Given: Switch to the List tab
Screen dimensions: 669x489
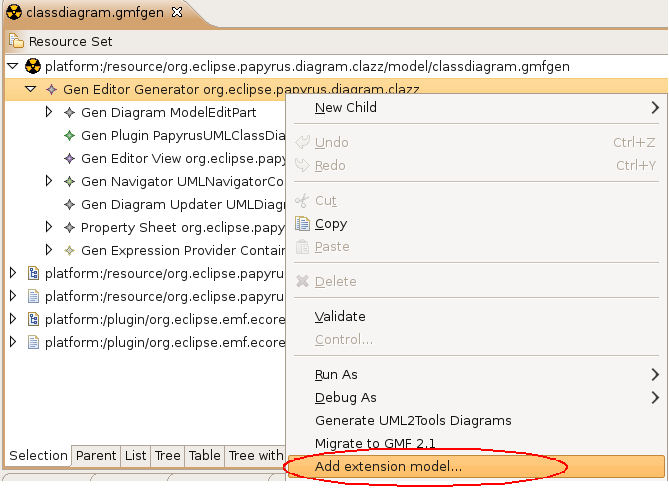Looking at the screenshot, I should click(x=136, y=456).
